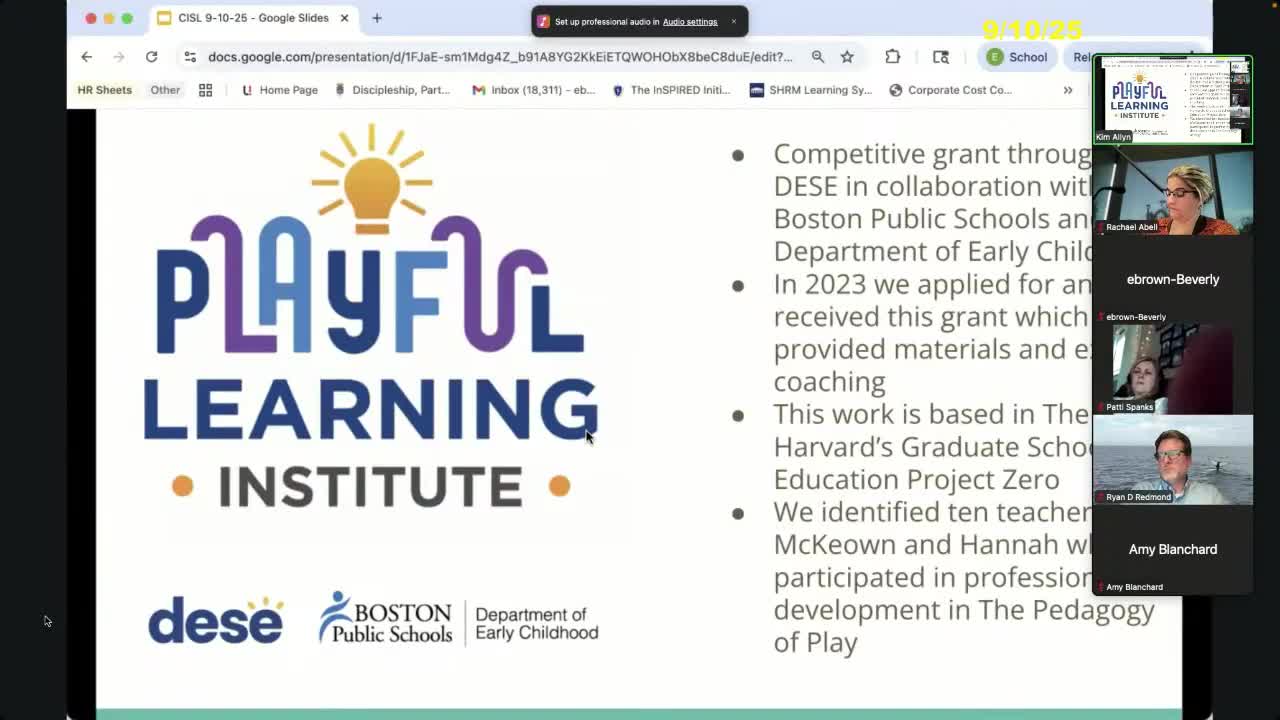Click the Audio settings link in the banner
Screen dimensions: 1280x720
pos(691,21)
